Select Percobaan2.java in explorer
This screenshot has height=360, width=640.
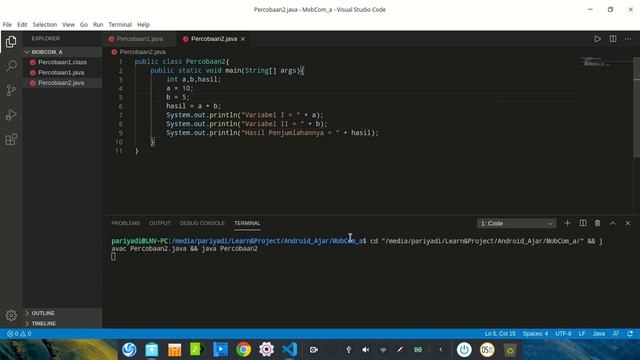click(62, 82)
